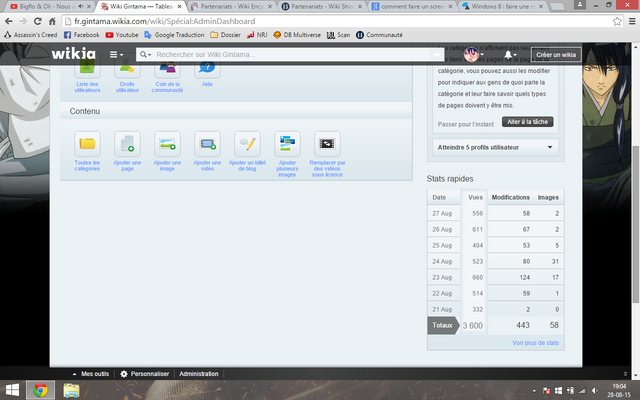This screenshot has width=640, height=400.
Task: Open search scope dropdown magnifier
Action: tap(145, 54)
